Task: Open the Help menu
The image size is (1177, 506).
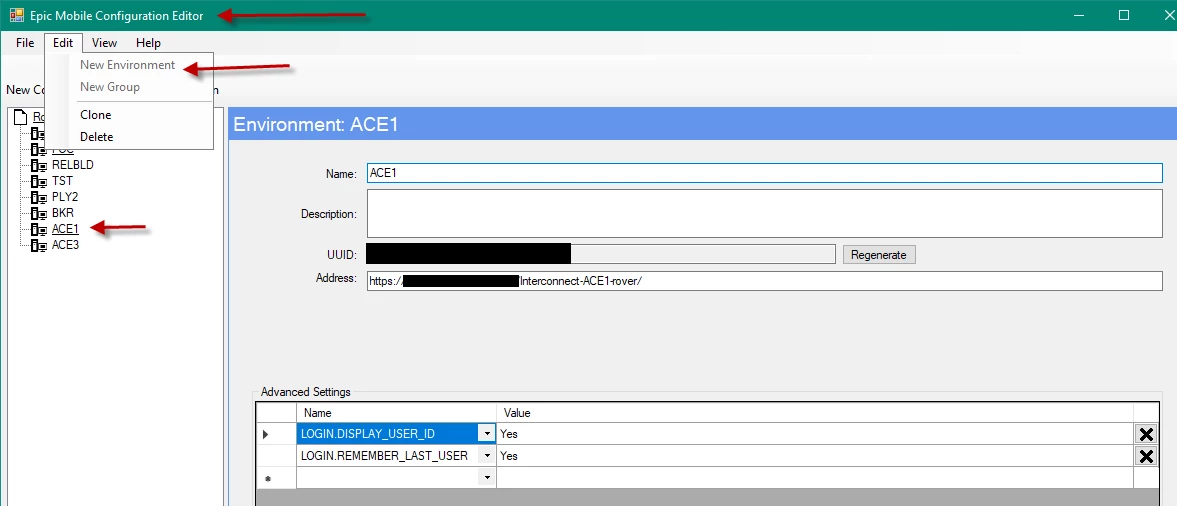Action: click(148, 43)
